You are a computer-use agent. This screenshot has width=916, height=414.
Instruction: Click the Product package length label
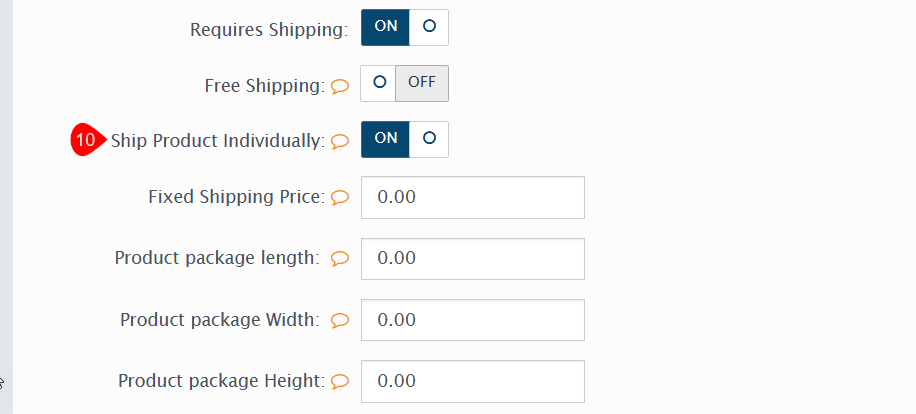216,259
